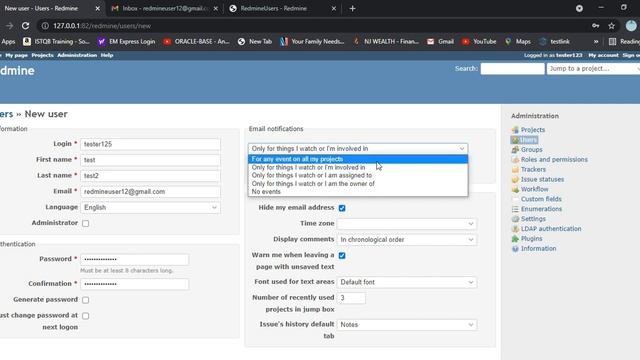Click the browser address bar URL
The width and height of the screenshot is (640, 360).
[102, 26]
